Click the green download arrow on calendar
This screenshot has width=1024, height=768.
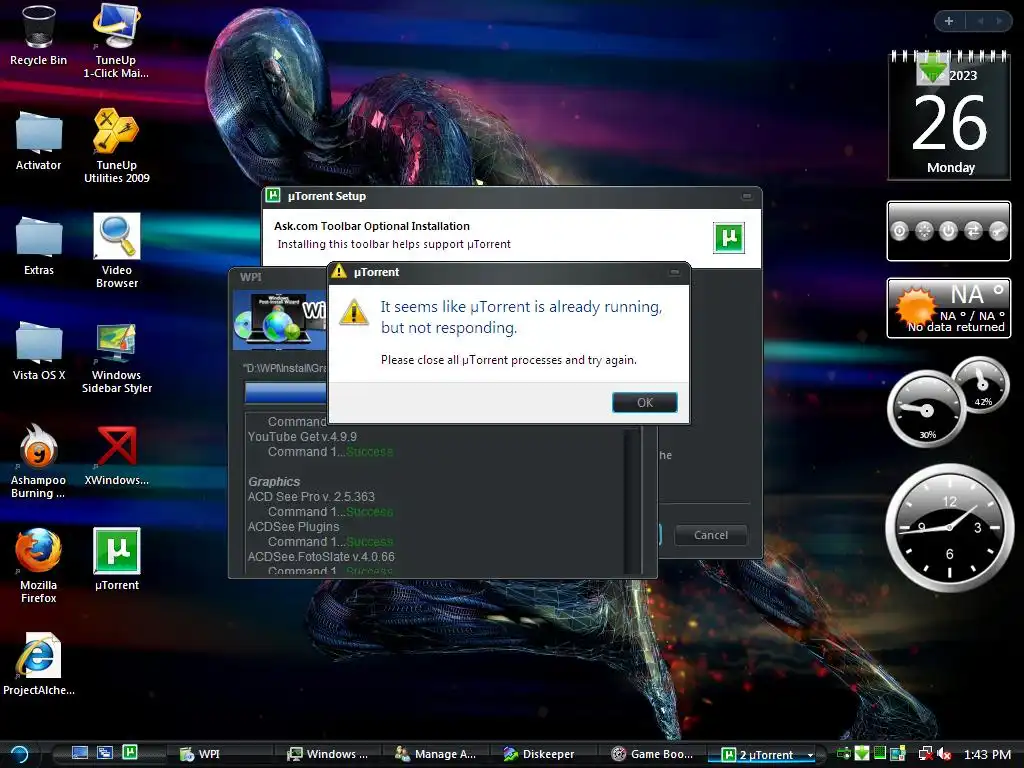pos(932,69)
